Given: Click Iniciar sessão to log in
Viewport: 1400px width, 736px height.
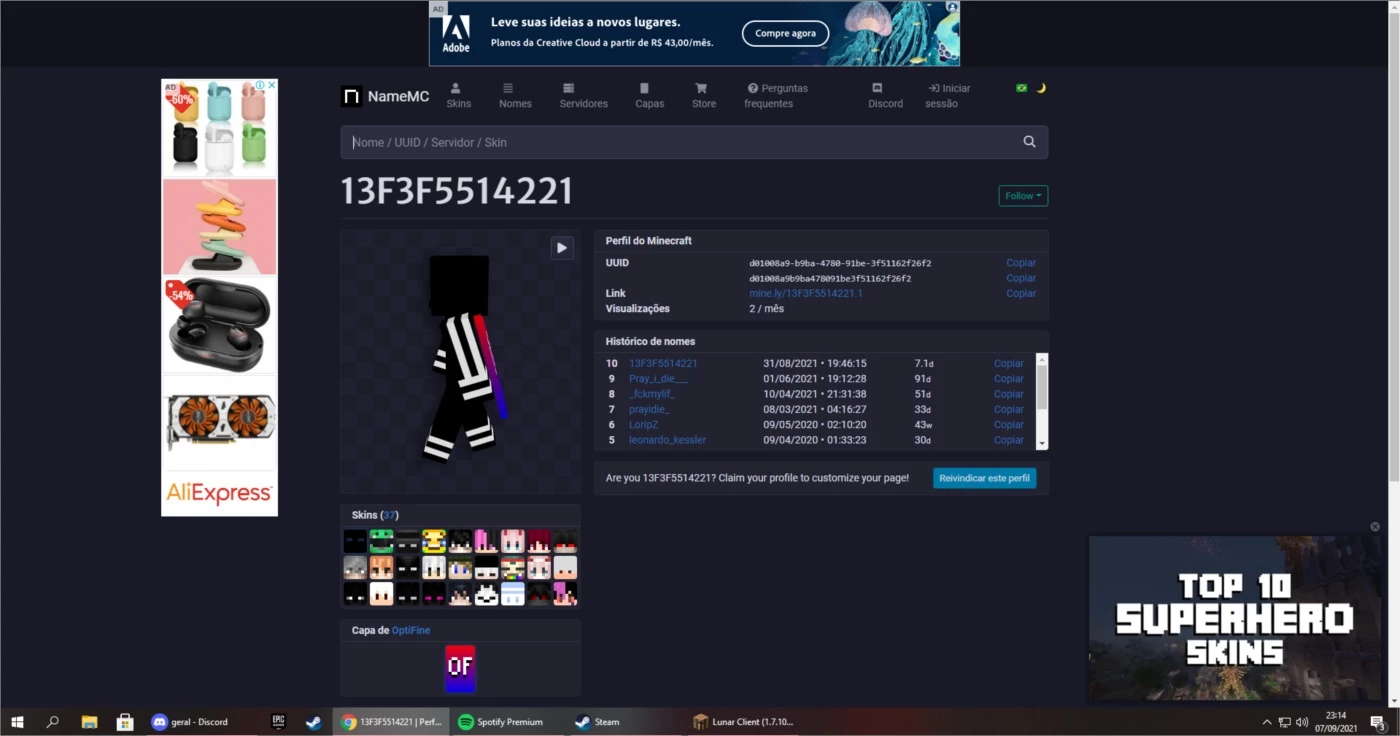Looking at the screenshot, I should coord(948,96).
